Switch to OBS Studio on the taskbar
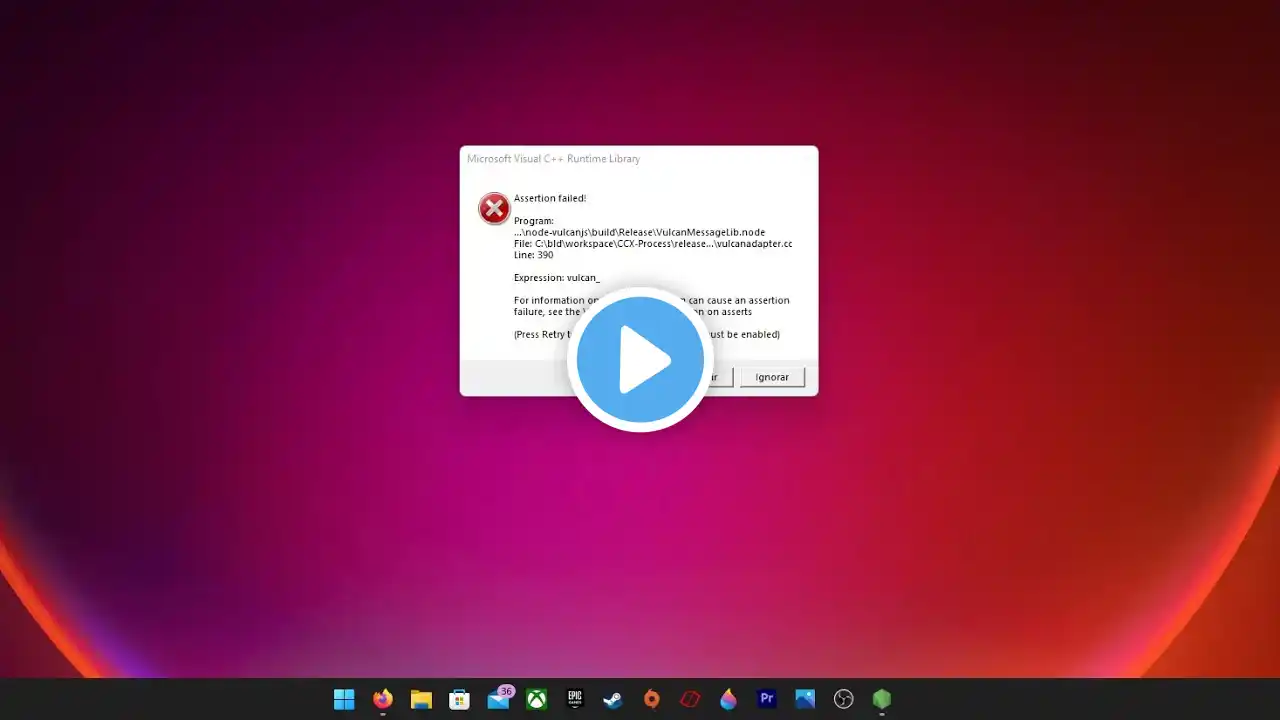 843,699
